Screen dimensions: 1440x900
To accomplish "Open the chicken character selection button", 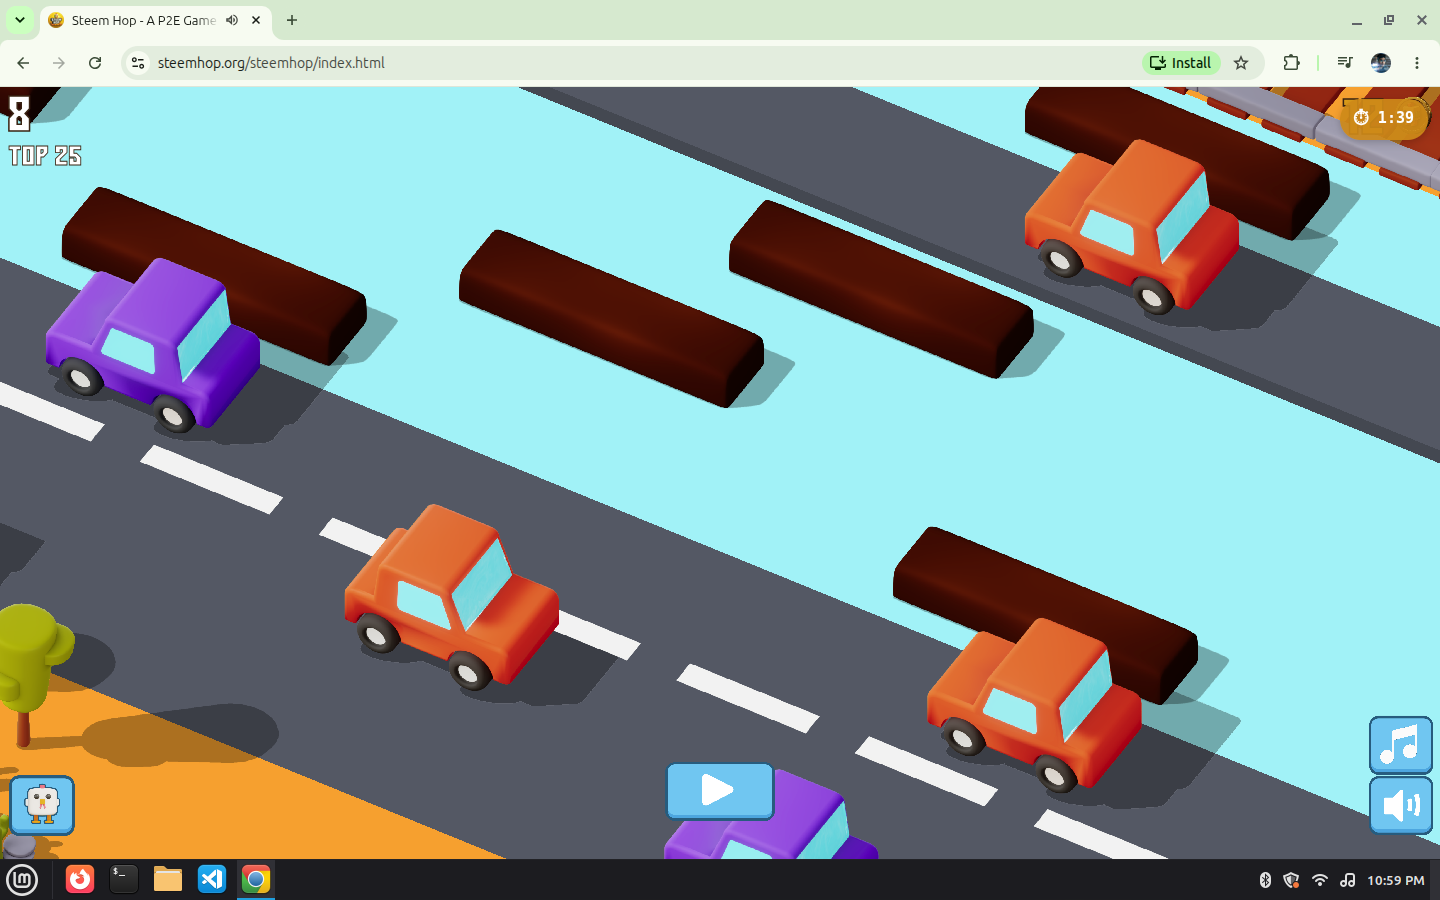I will click(42, 805).
